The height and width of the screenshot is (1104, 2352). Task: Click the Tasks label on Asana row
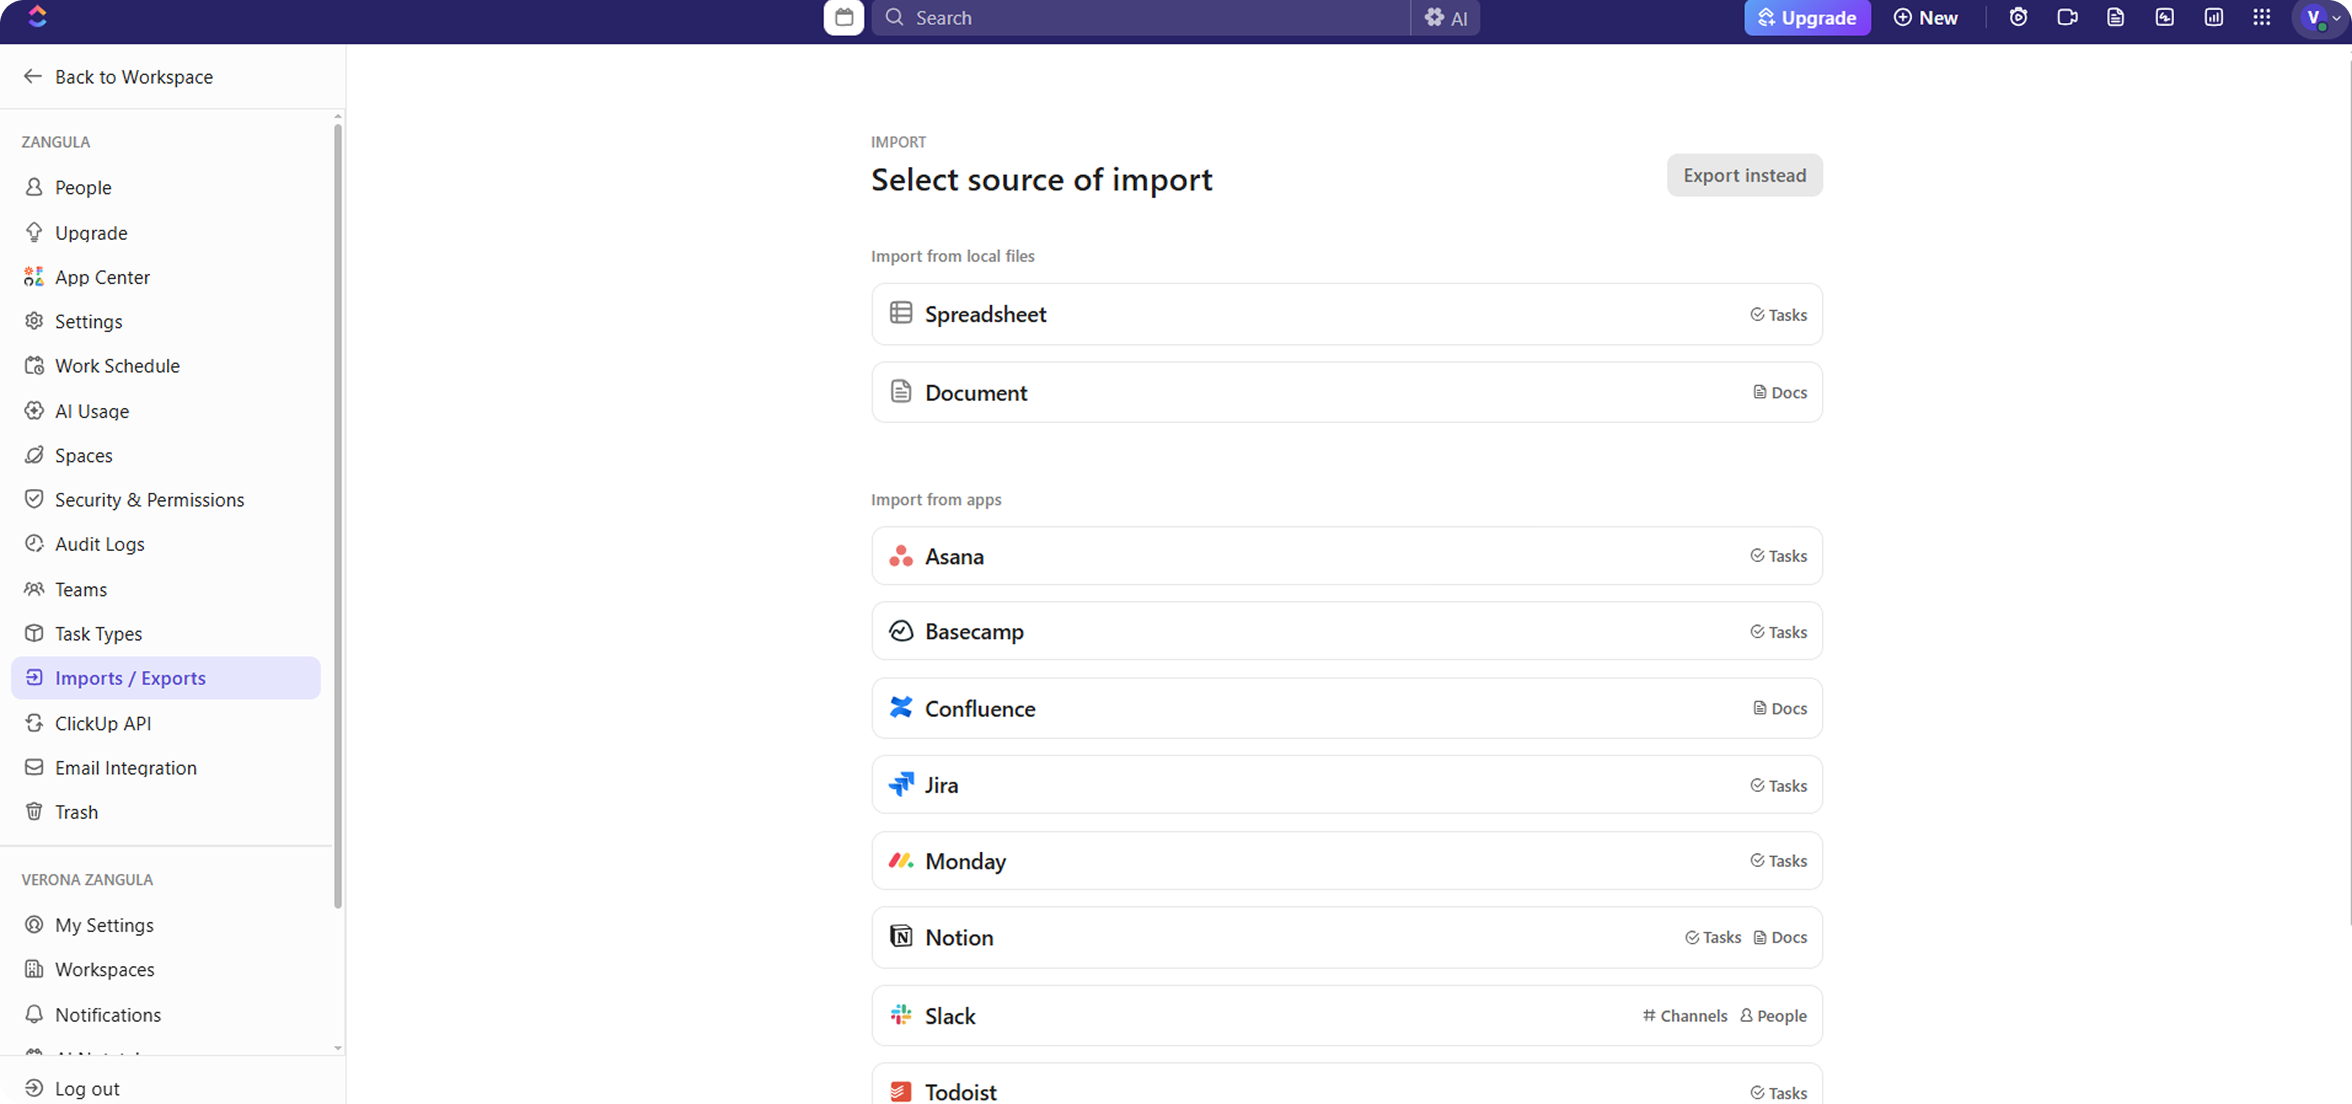[1778, 556]
